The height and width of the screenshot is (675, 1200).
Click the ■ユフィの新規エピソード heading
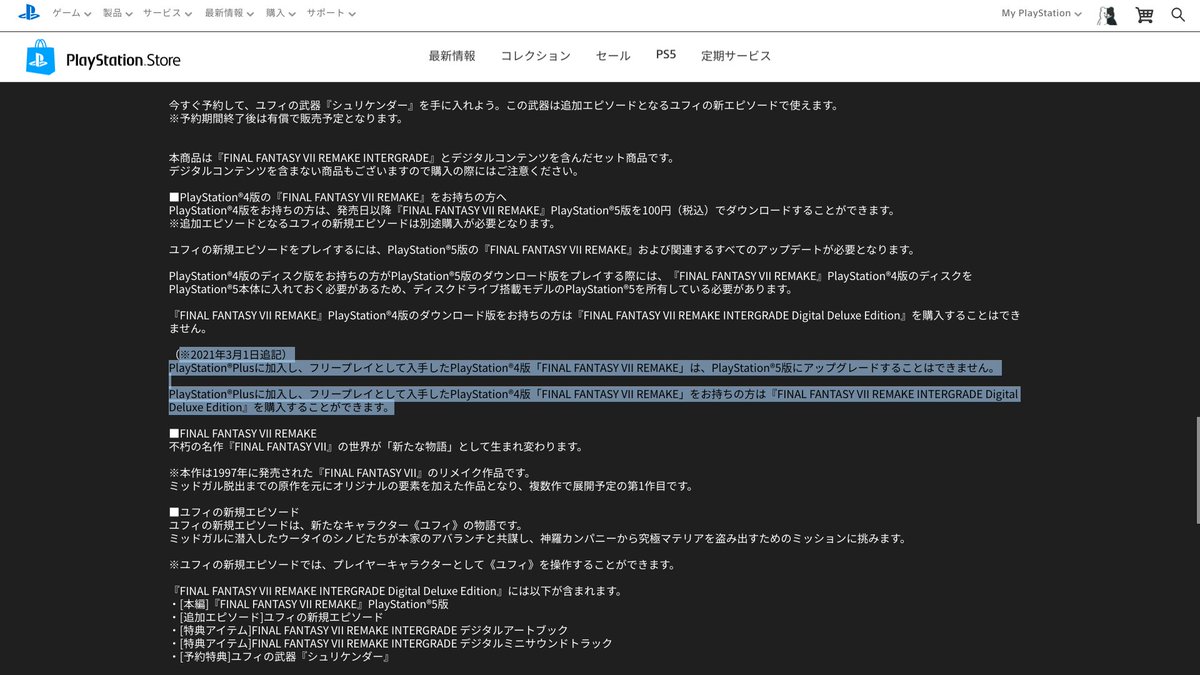click(x=234, y=512)
